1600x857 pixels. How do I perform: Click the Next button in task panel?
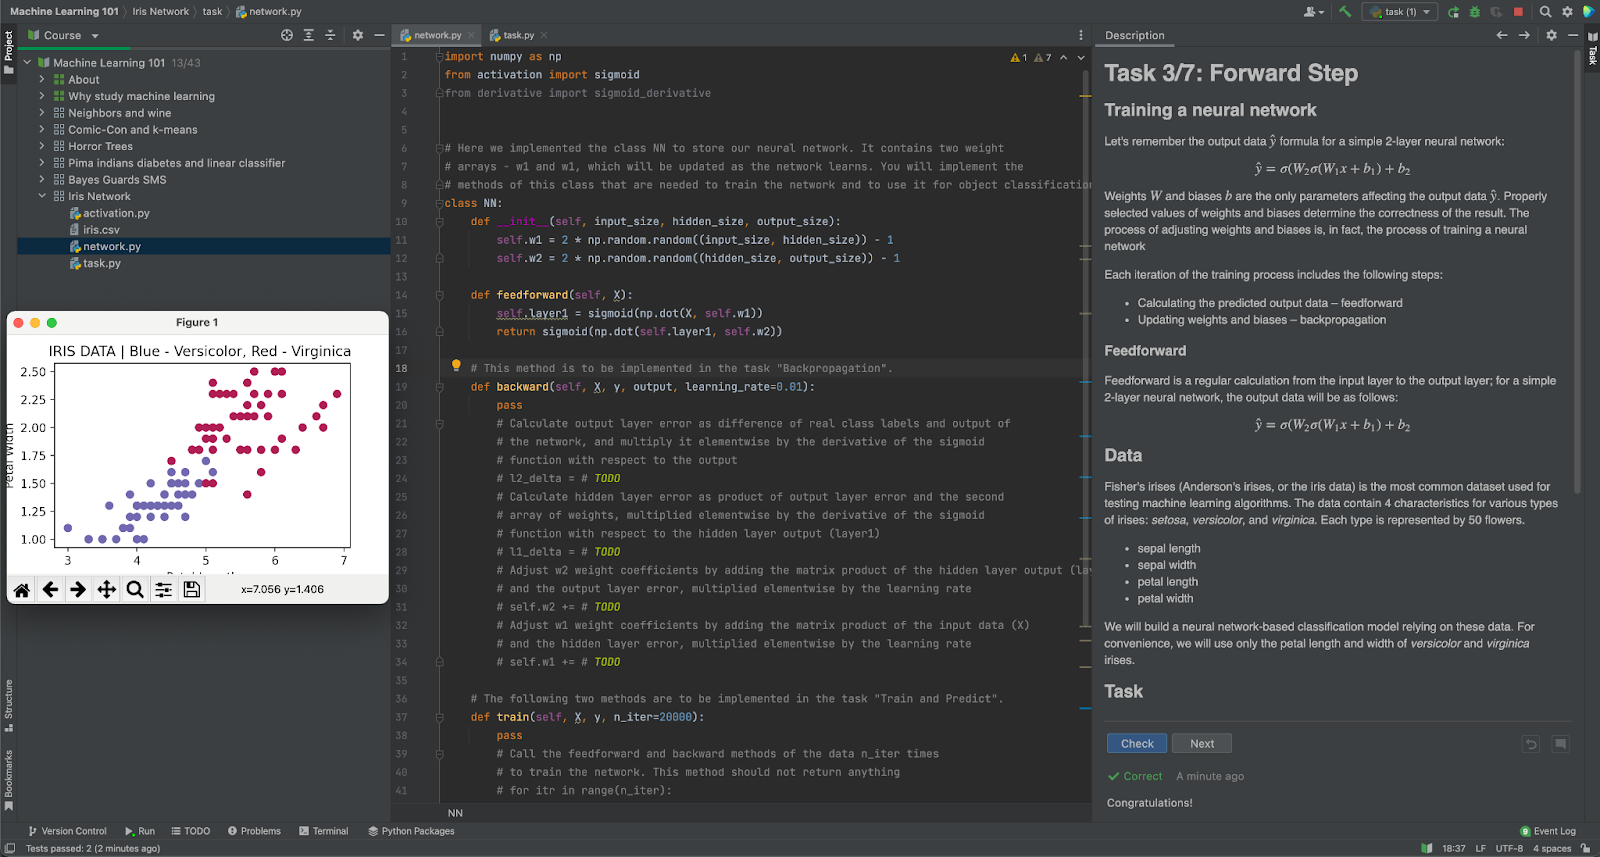click(x=1201, y=743)
